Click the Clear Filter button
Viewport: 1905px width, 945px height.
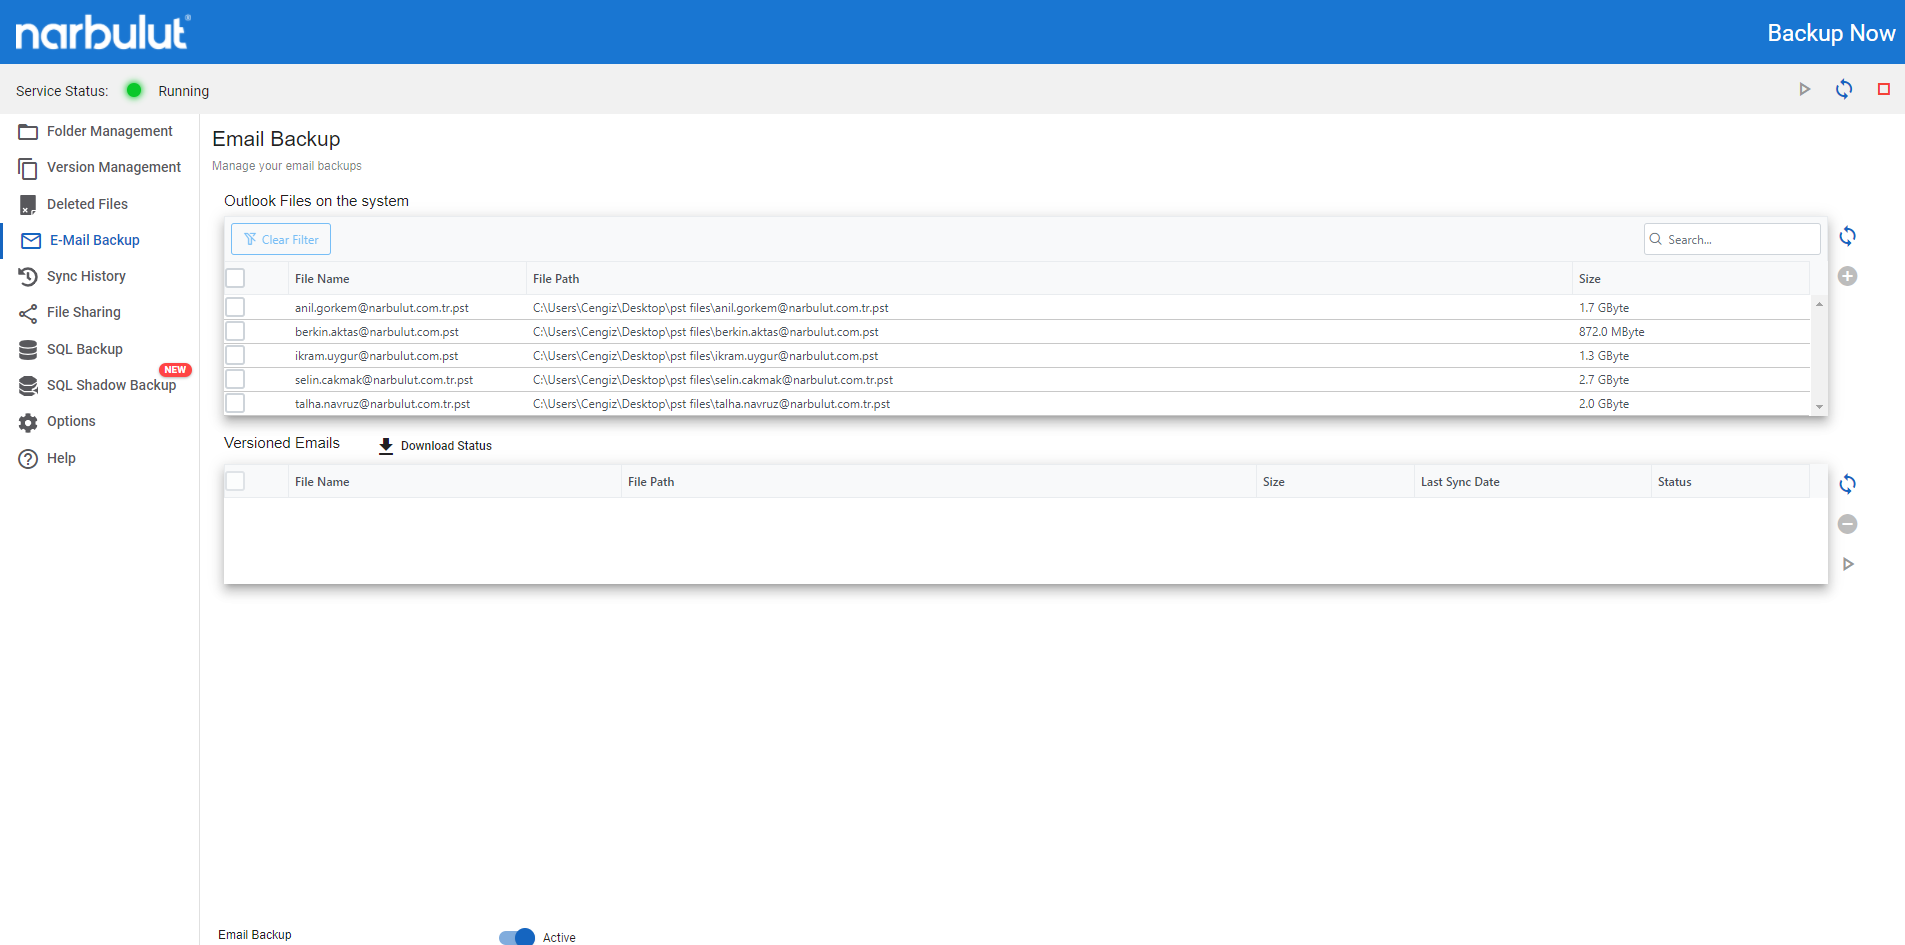(x=281, y=240)
